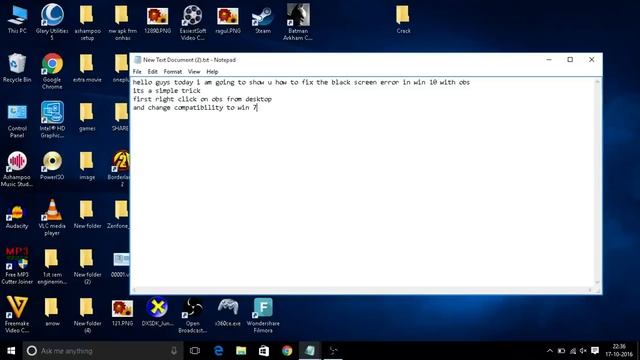Open the games folder

click(87, 117)
